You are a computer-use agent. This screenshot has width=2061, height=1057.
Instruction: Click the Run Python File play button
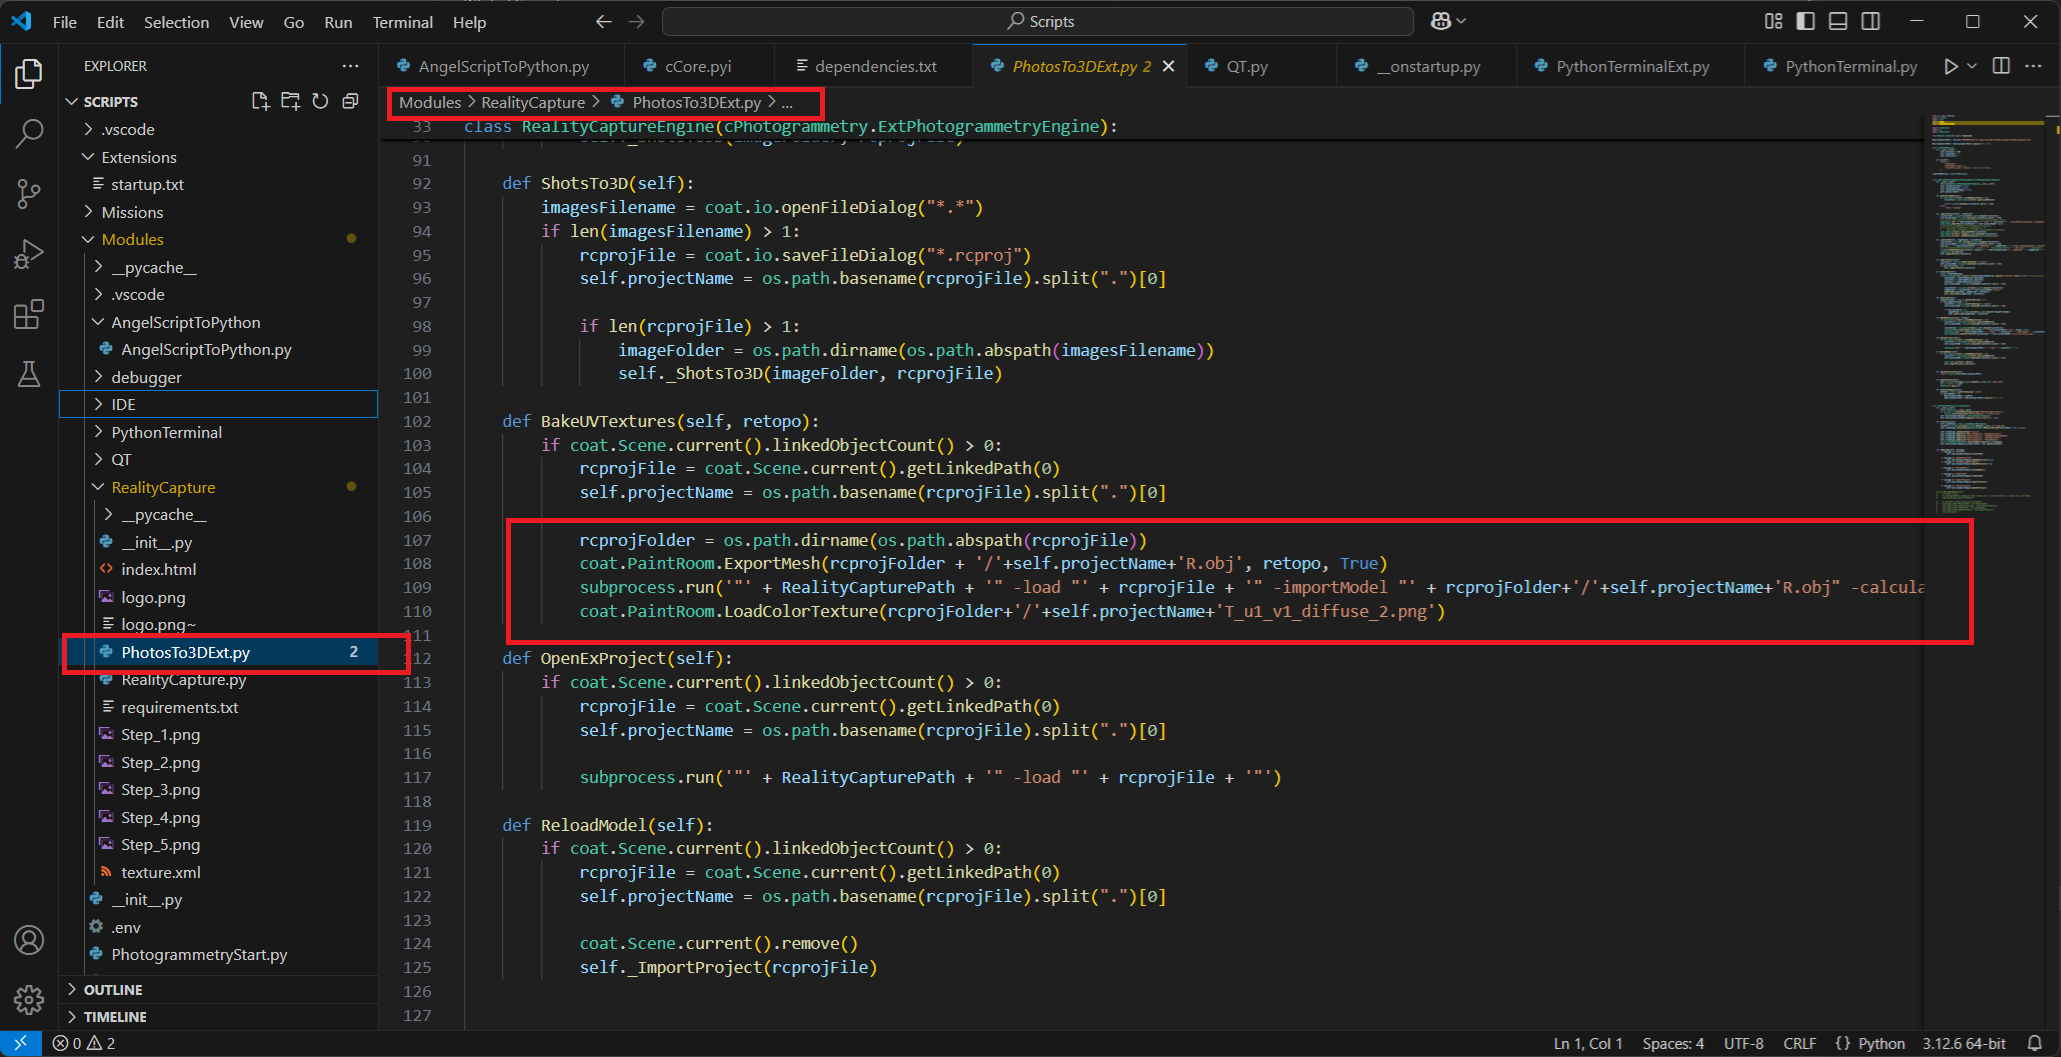[1950, 66]
